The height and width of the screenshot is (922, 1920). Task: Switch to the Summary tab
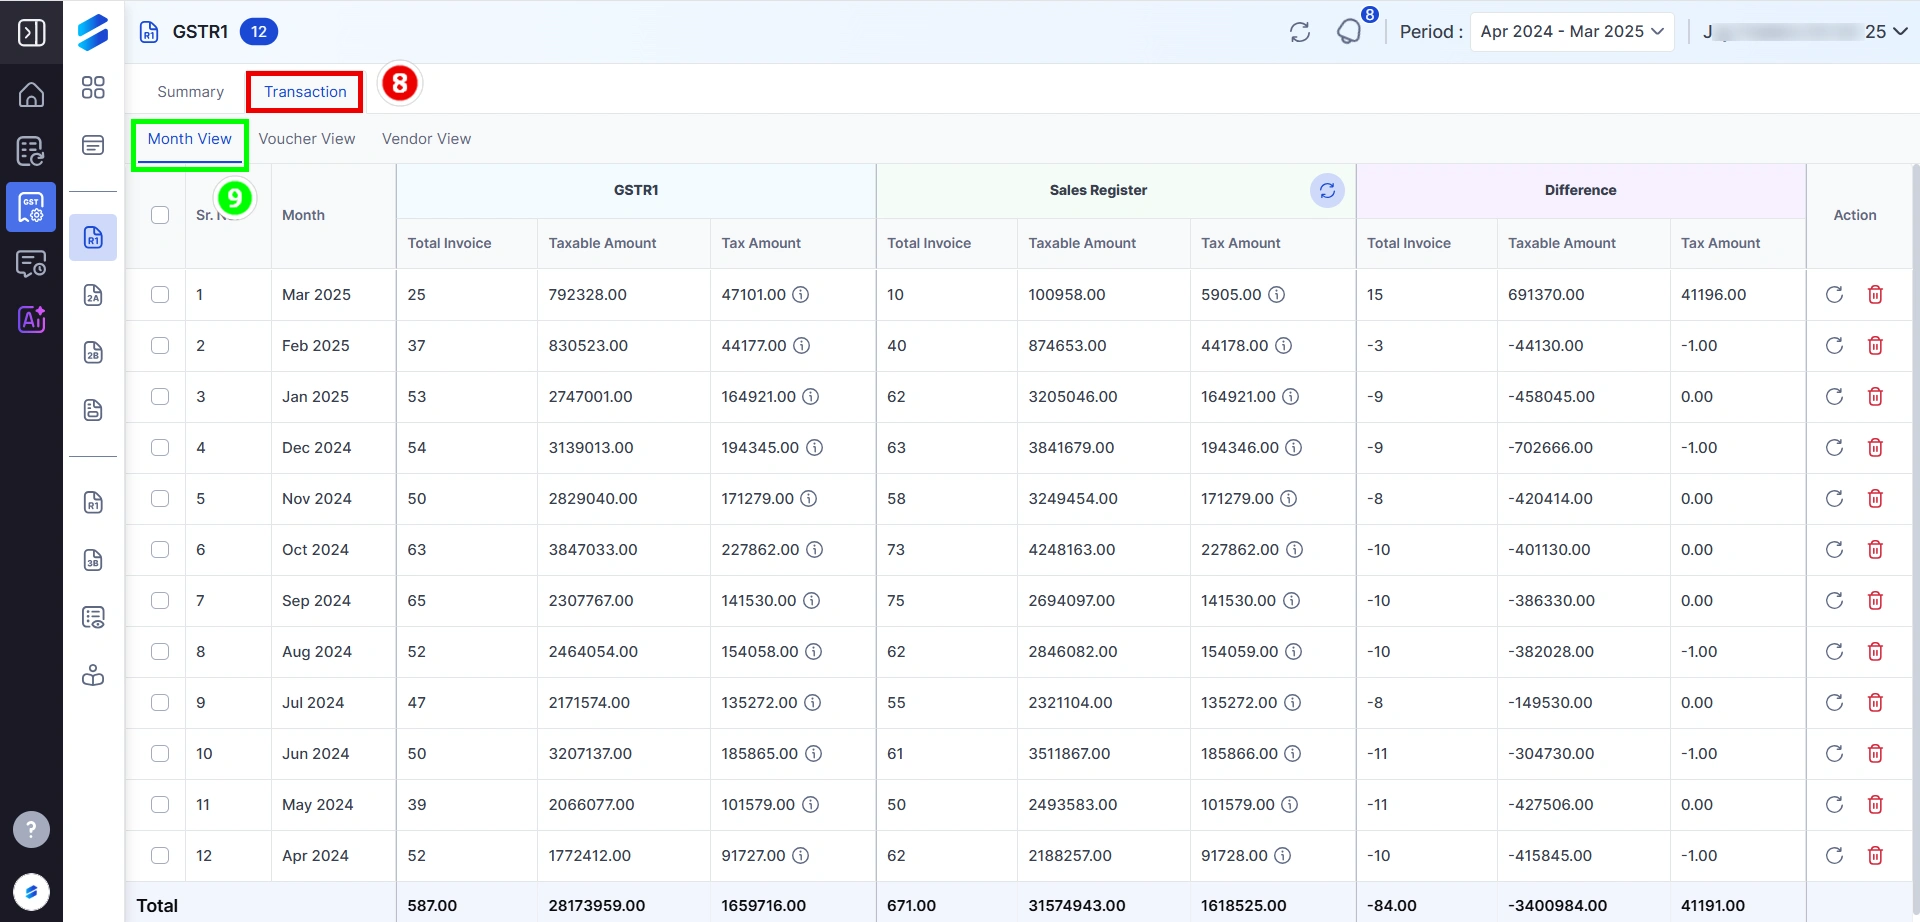[190, 92]
